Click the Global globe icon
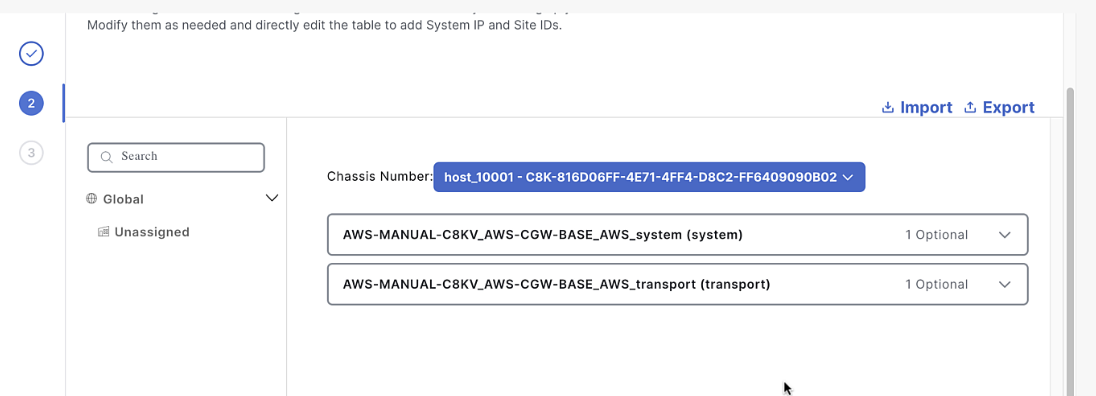 pos(91,199)
